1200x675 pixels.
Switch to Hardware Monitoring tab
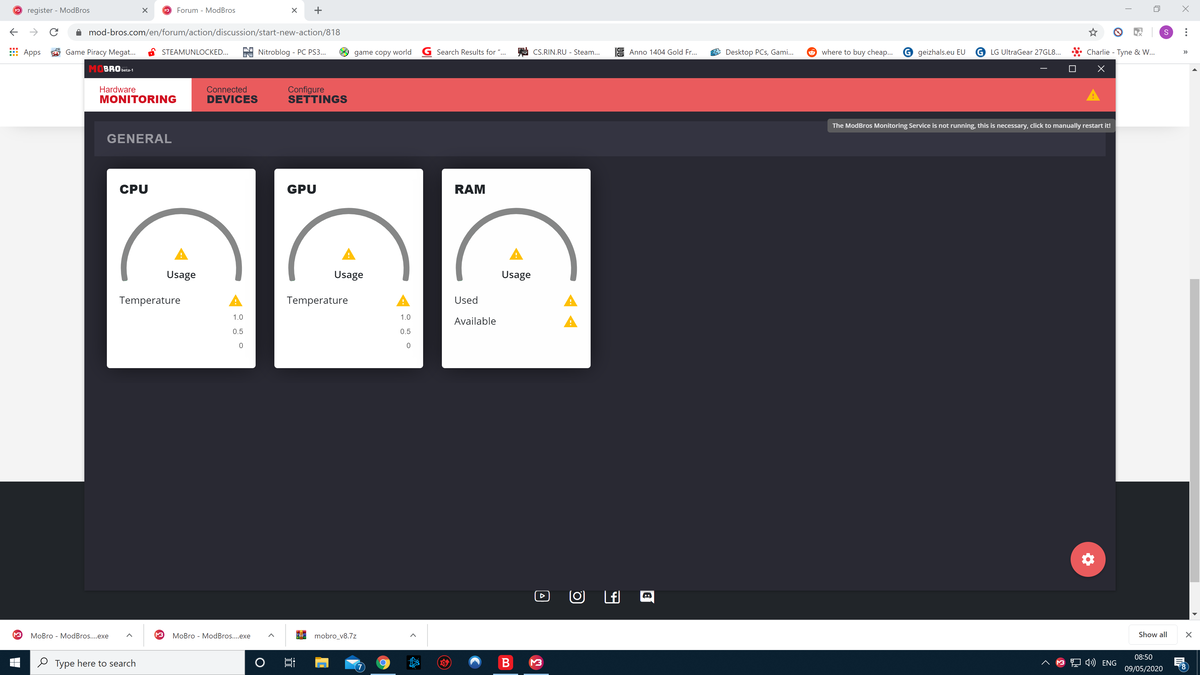138,95
